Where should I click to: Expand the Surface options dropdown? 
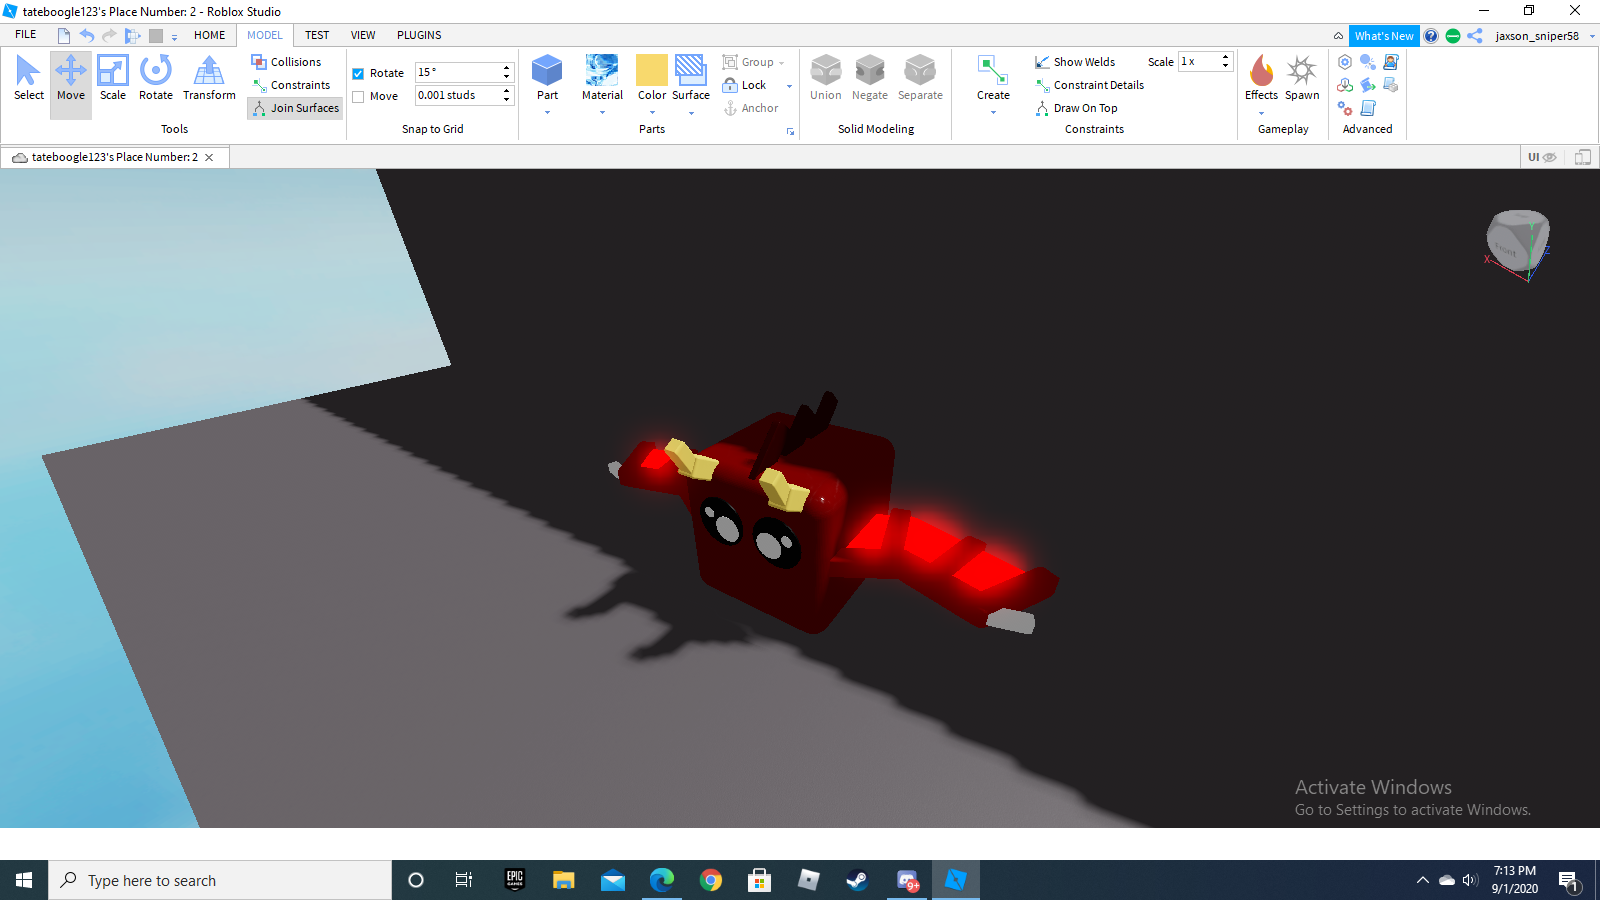coord(691,113)
